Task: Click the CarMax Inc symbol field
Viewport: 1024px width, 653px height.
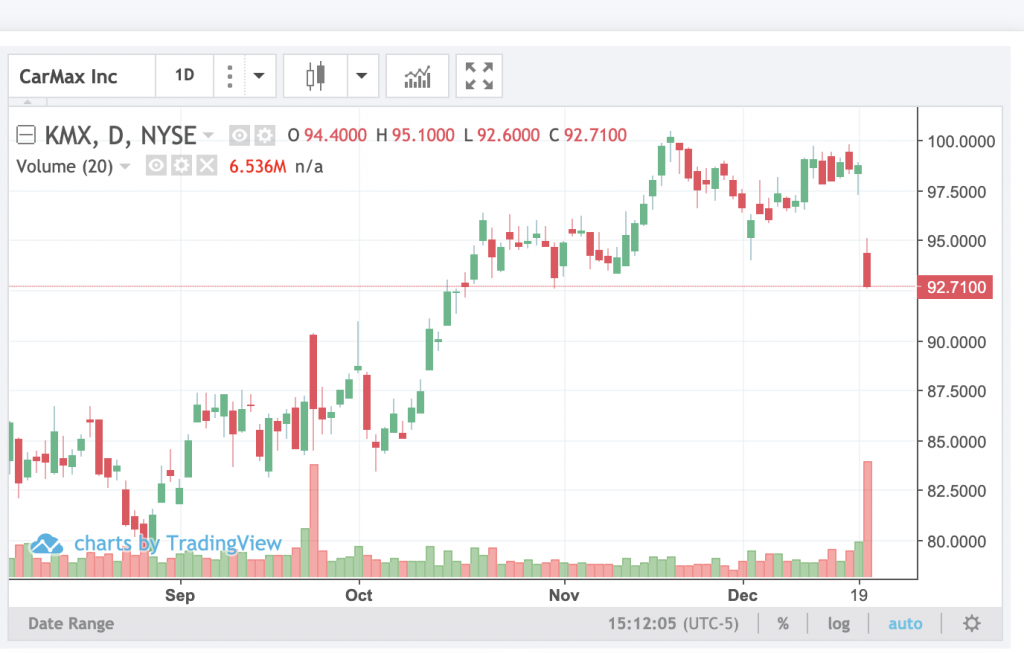Action: coord(82,76)
